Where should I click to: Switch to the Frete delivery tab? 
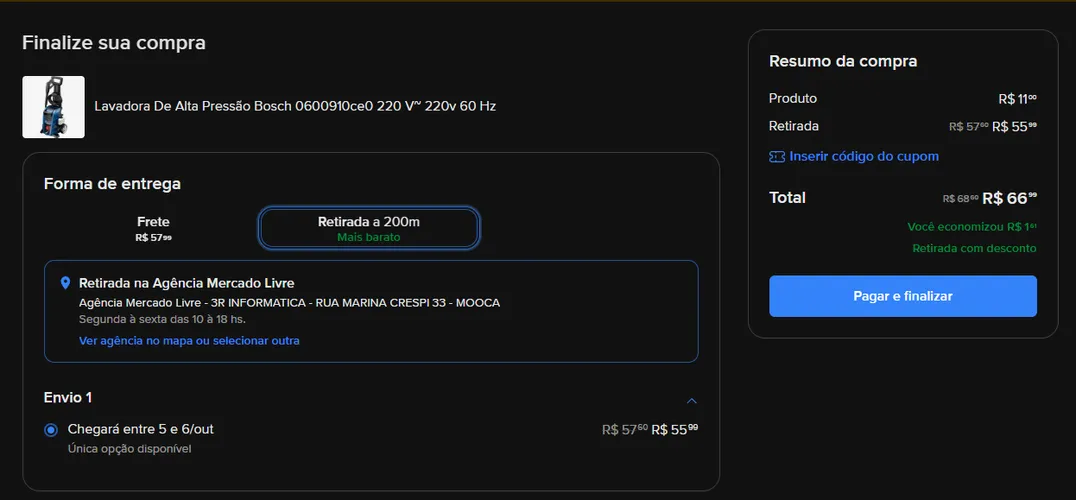coord(153,228)
